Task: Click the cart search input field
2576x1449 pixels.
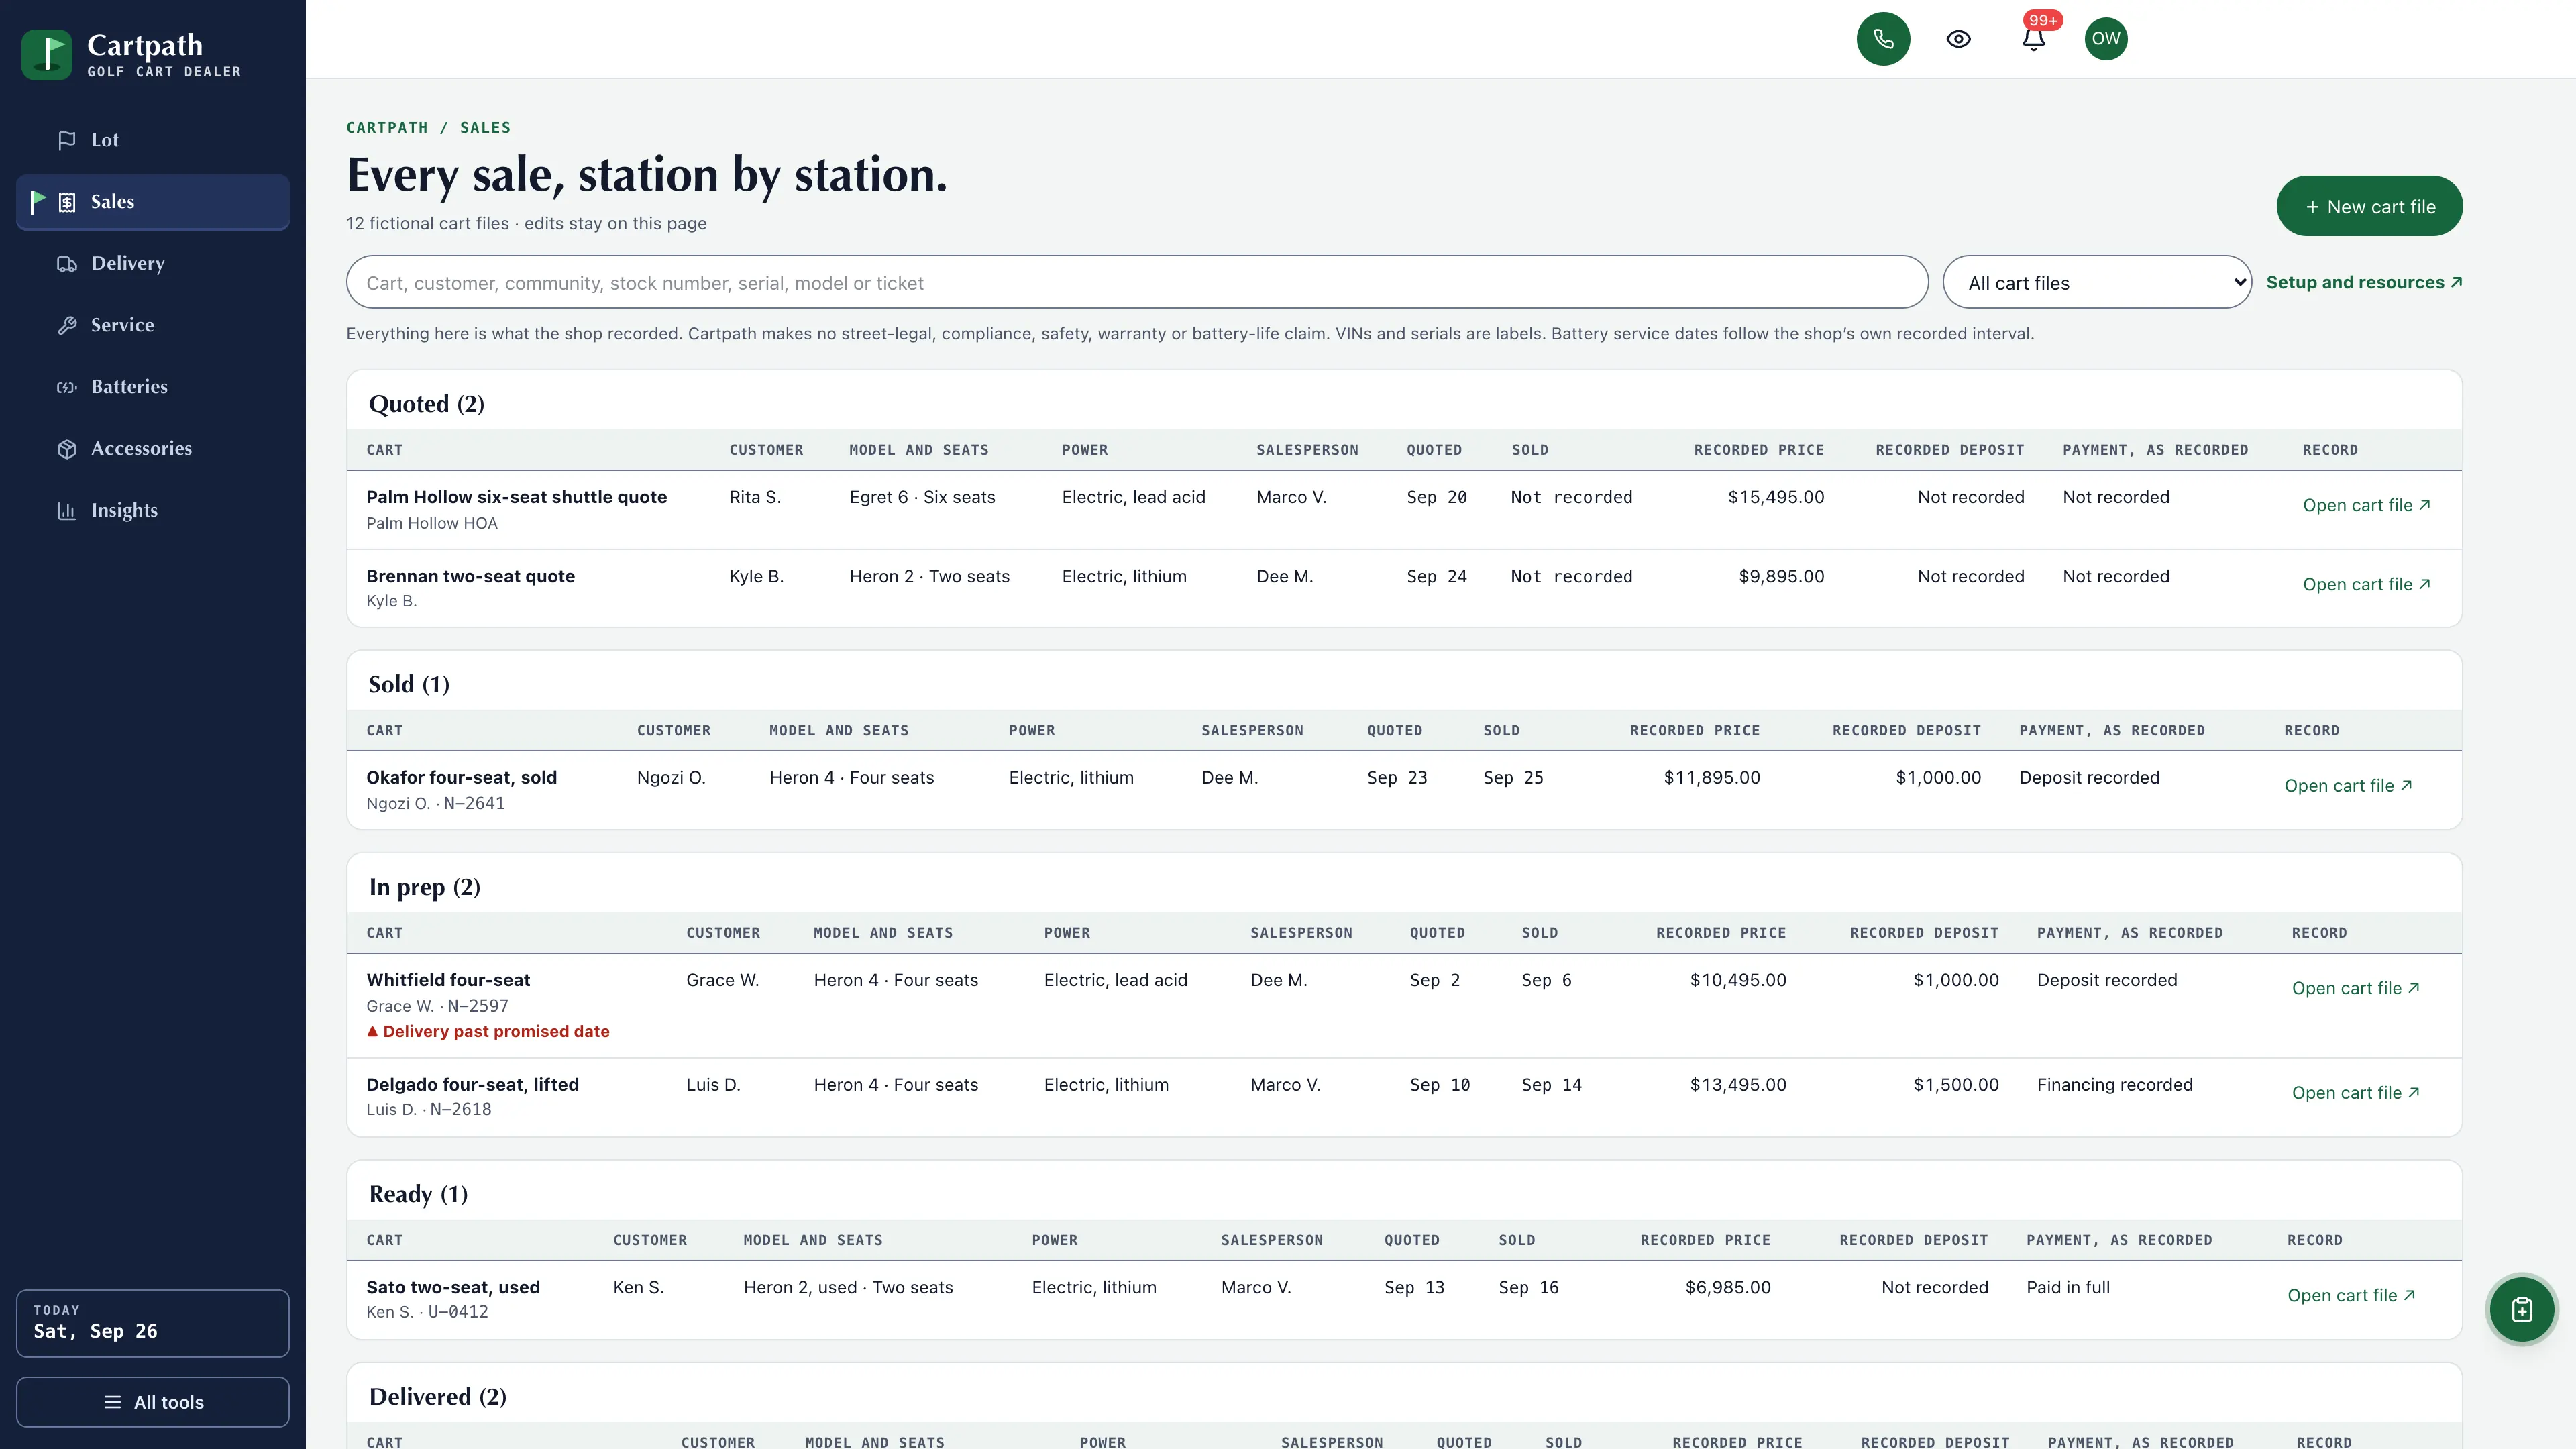Action: coord(1137,283)
